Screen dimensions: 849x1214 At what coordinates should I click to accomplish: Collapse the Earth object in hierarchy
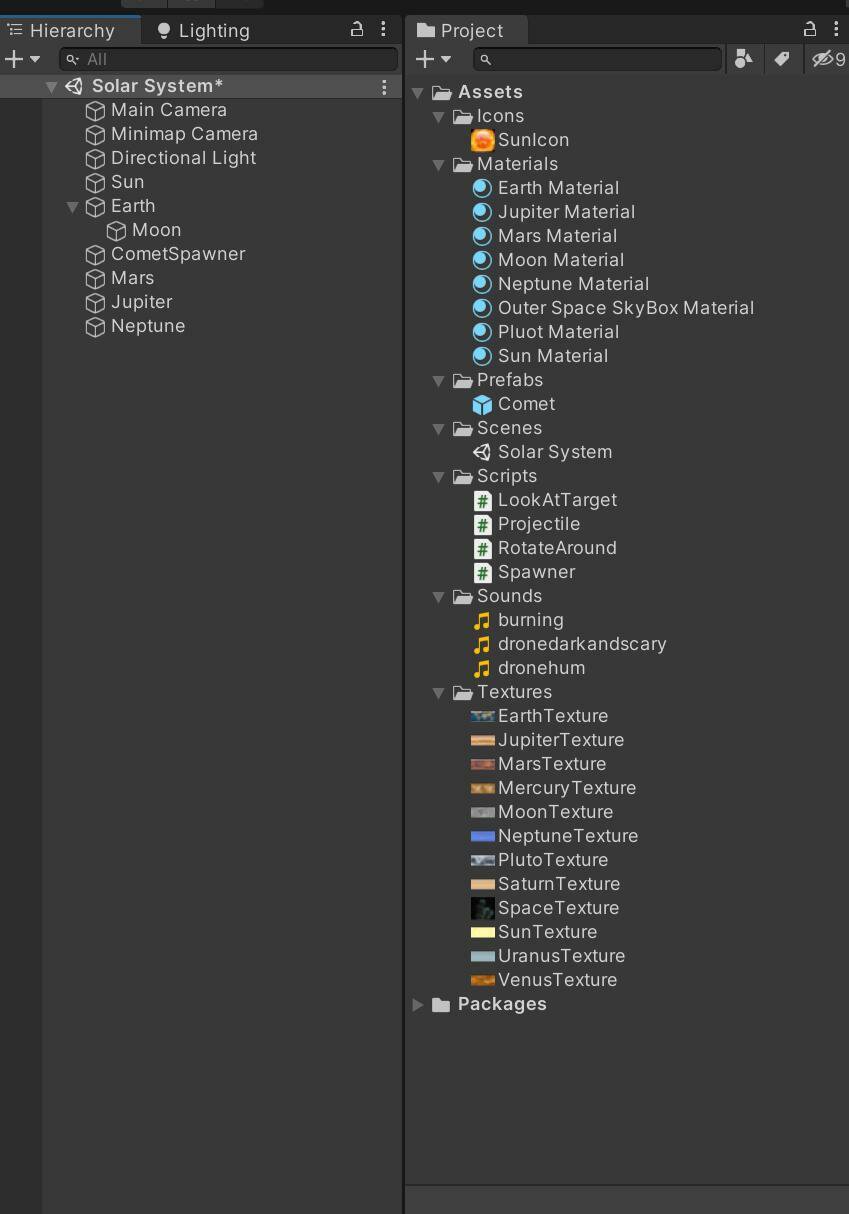pyautogui.click(x=73, y=207)
